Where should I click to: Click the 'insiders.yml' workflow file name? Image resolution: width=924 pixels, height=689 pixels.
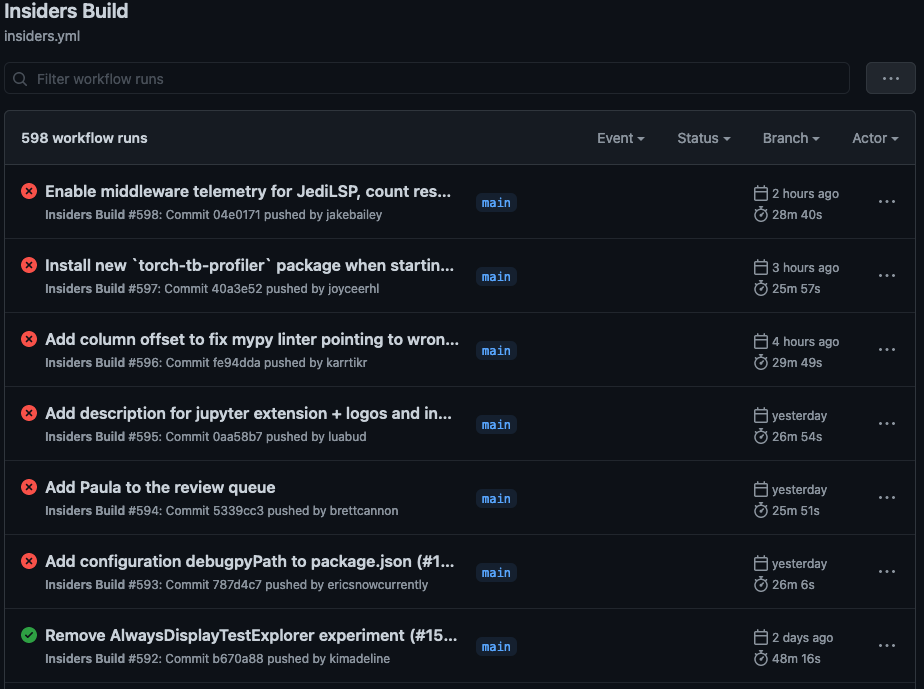click(x=41, y=36)
